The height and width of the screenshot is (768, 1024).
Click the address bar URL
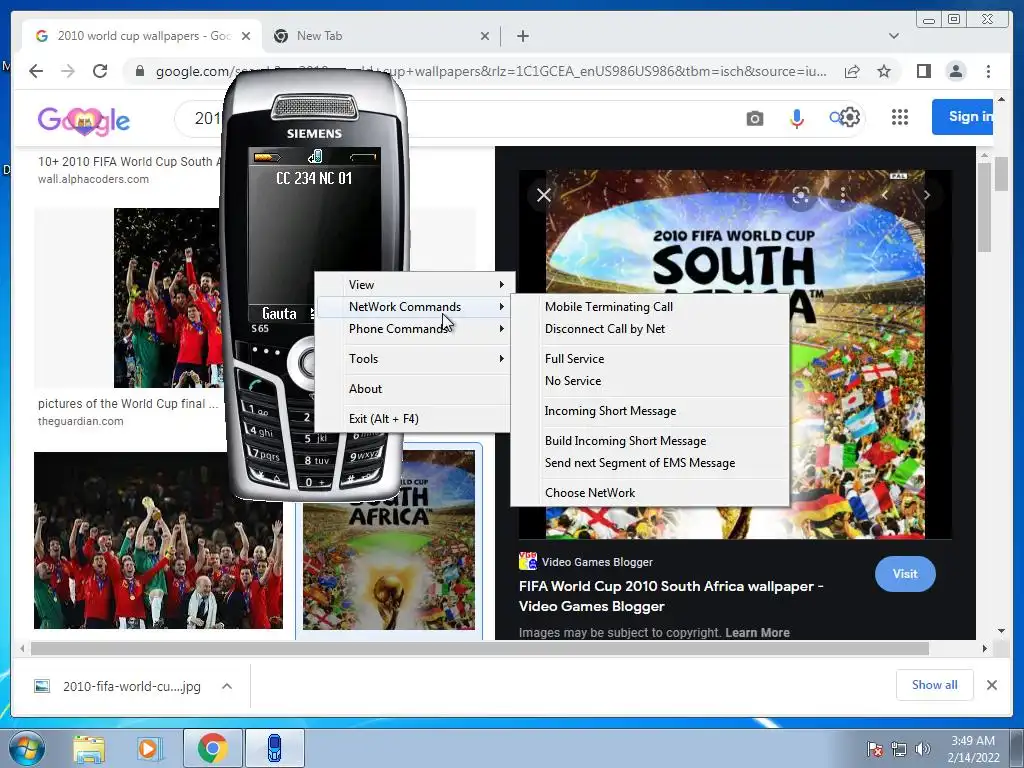pyautogui.click(x=491, y=71)
